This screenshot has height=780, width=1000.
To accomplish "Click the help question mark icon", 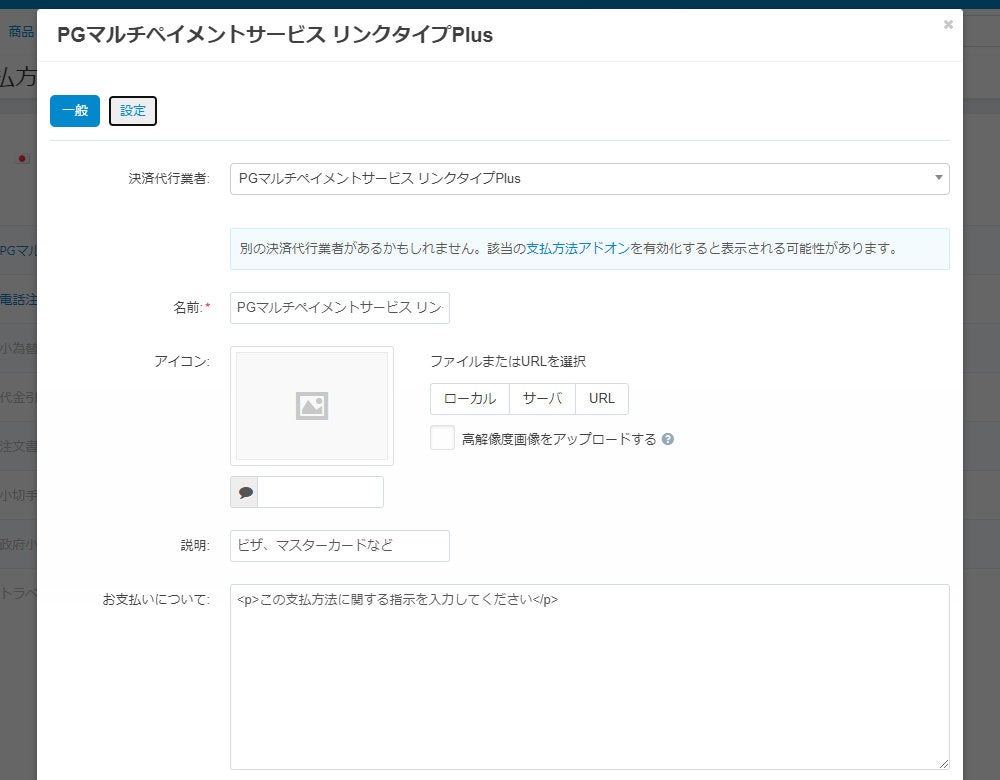I will point(668,439).
